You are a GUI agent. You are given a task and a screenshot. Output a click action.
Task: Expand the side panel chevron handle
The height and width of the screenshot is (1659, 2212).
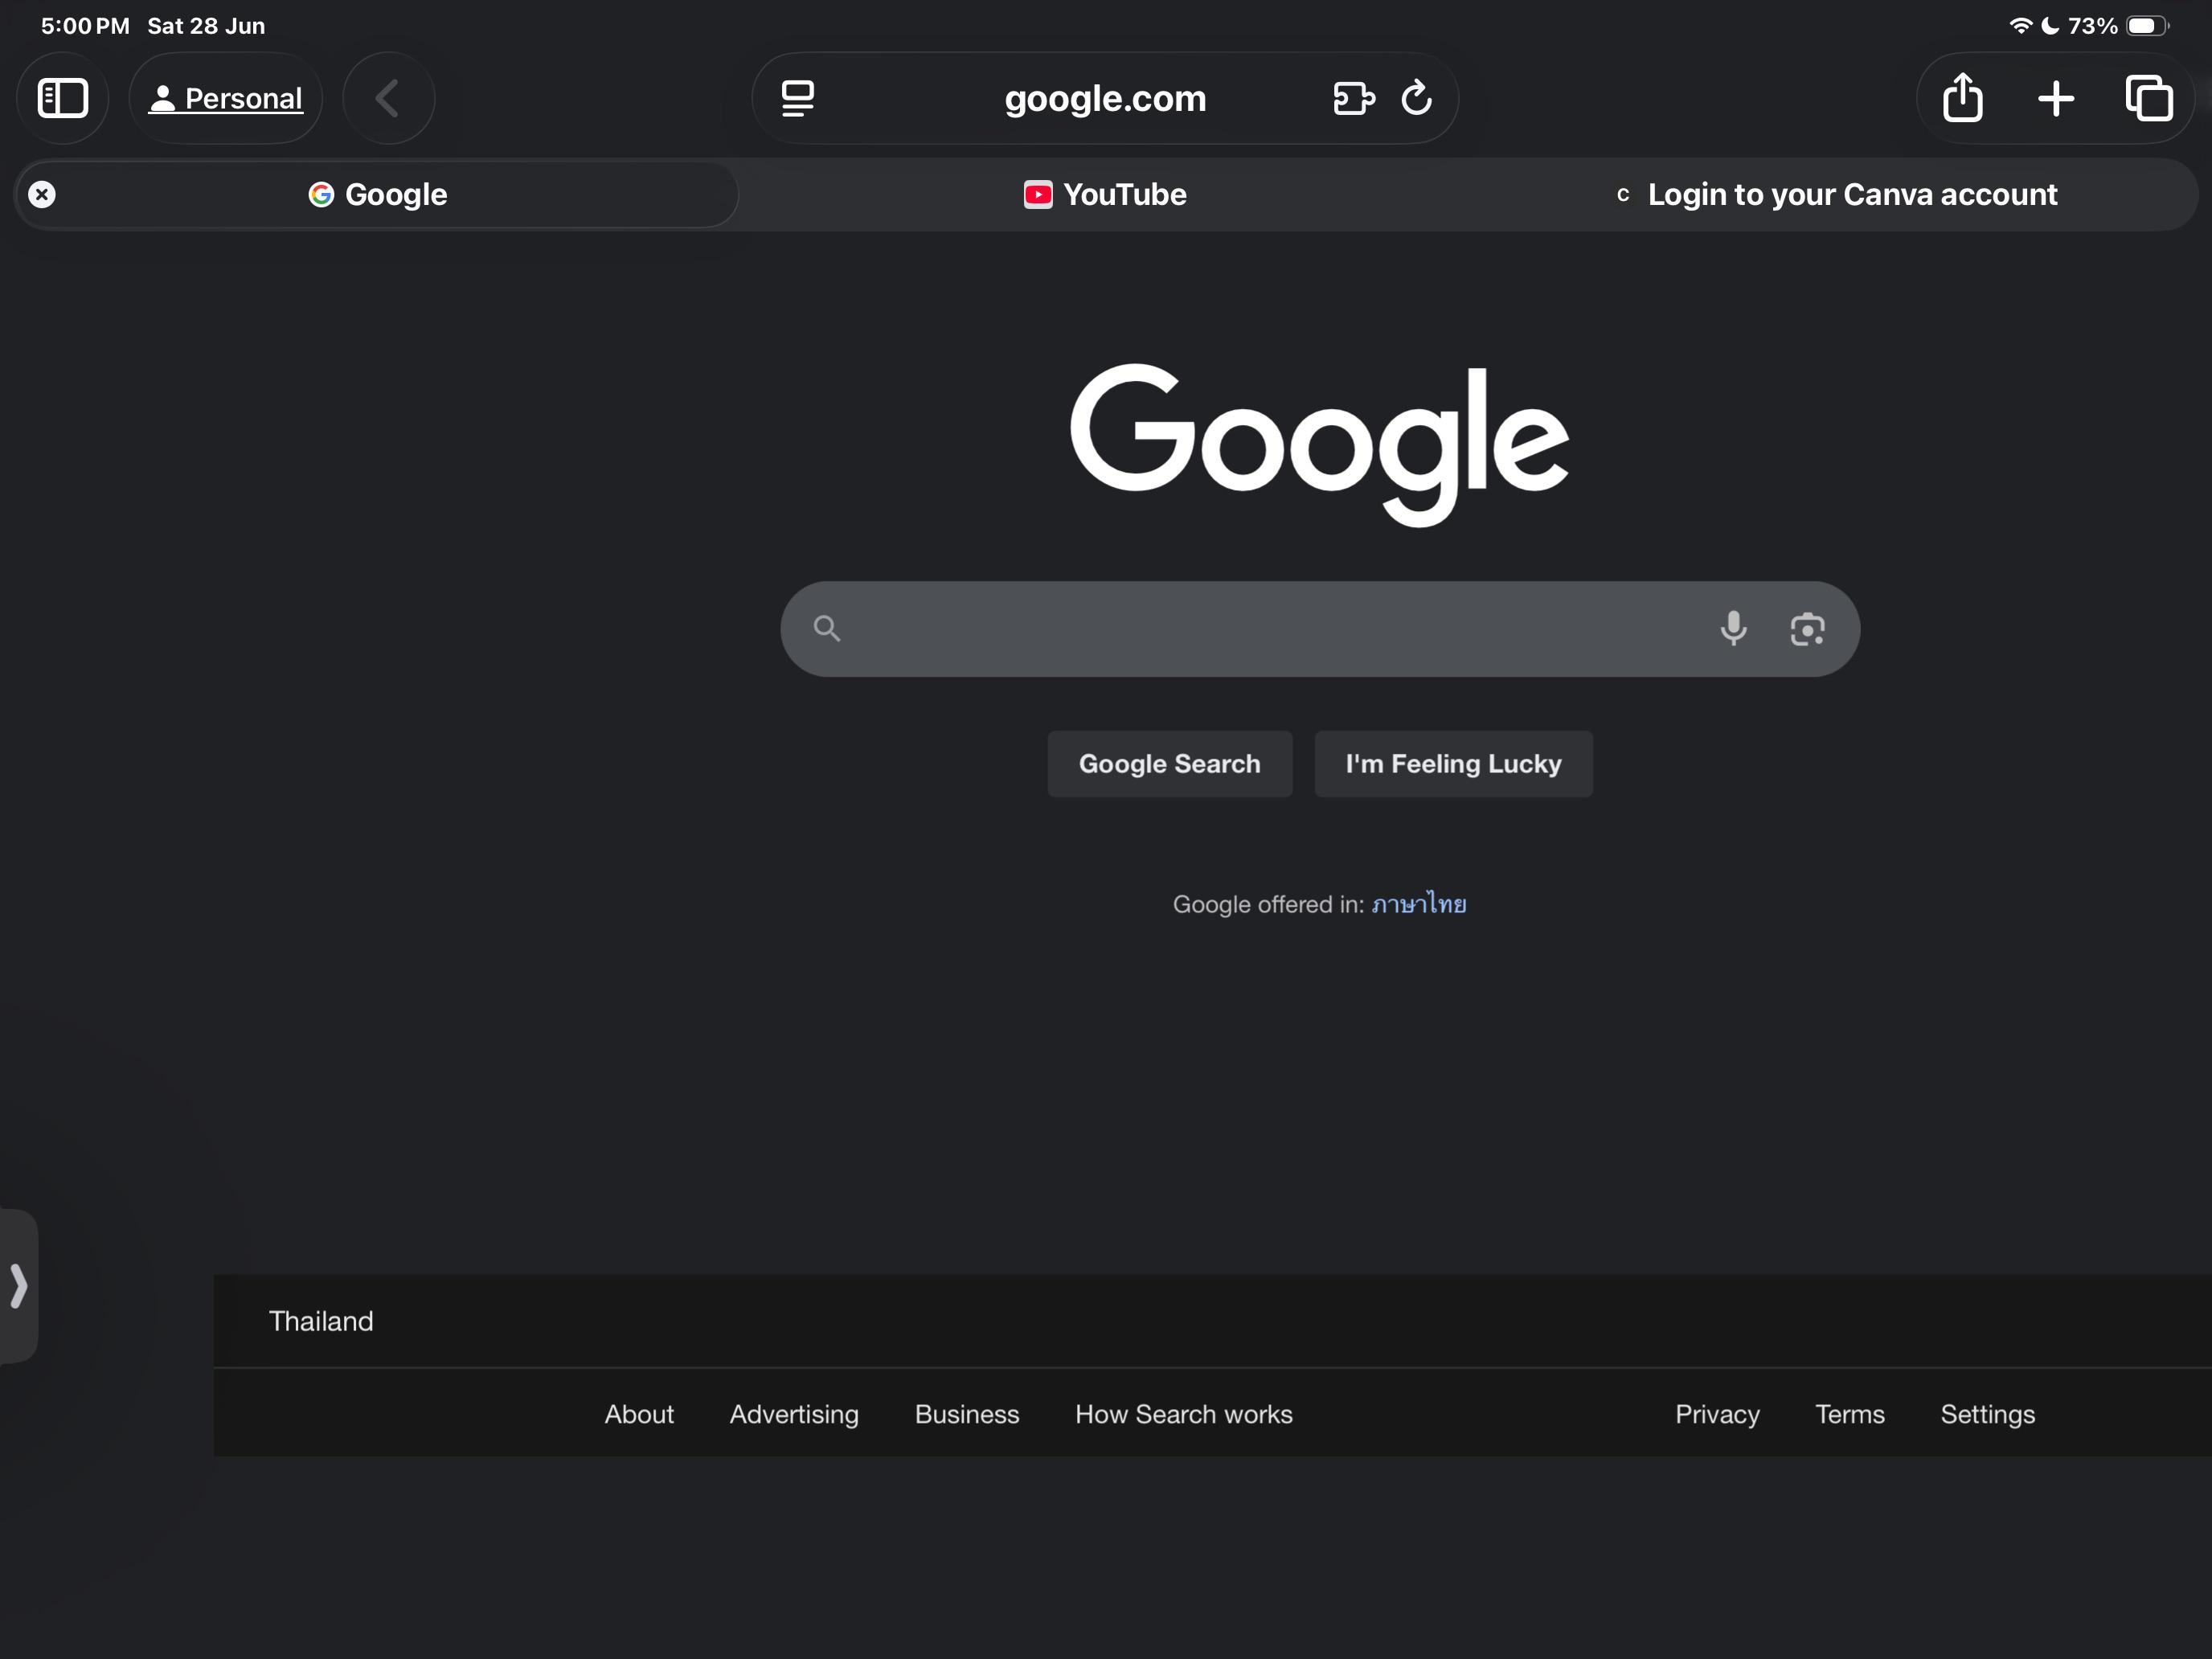pyautogui.click(x=18, y=1286)
